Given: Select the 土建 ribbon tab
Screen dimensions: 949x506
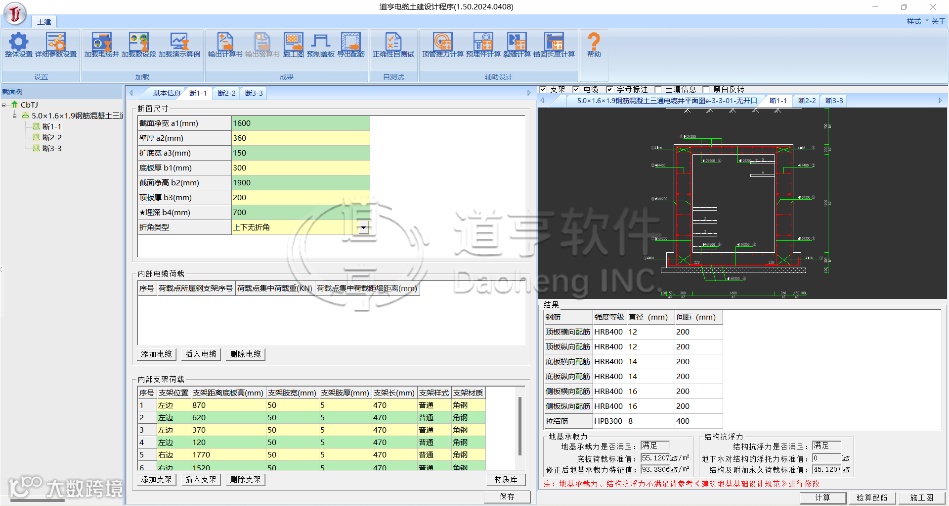Looking at the screenshot, I should pyautogui.click(x=44, y=22).
